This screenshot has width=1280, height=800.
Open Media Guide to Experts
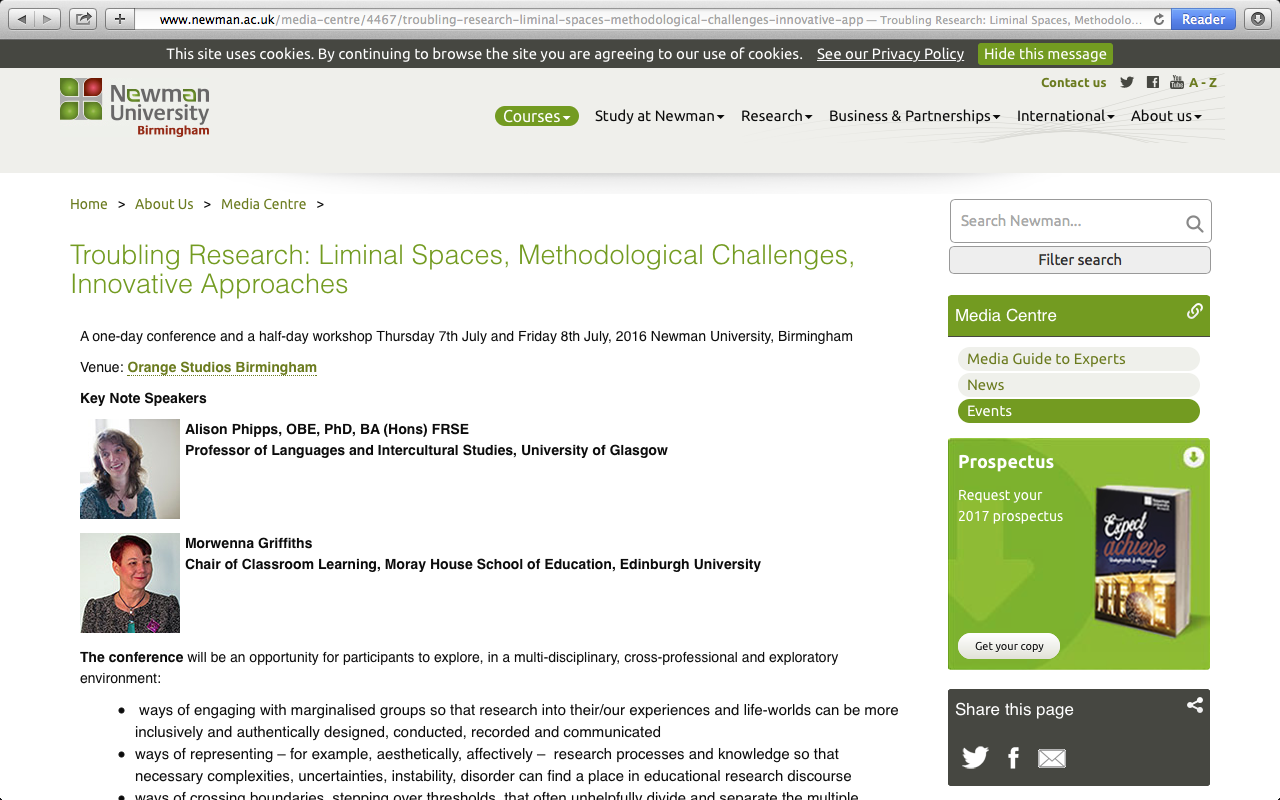click(1078, 359)
